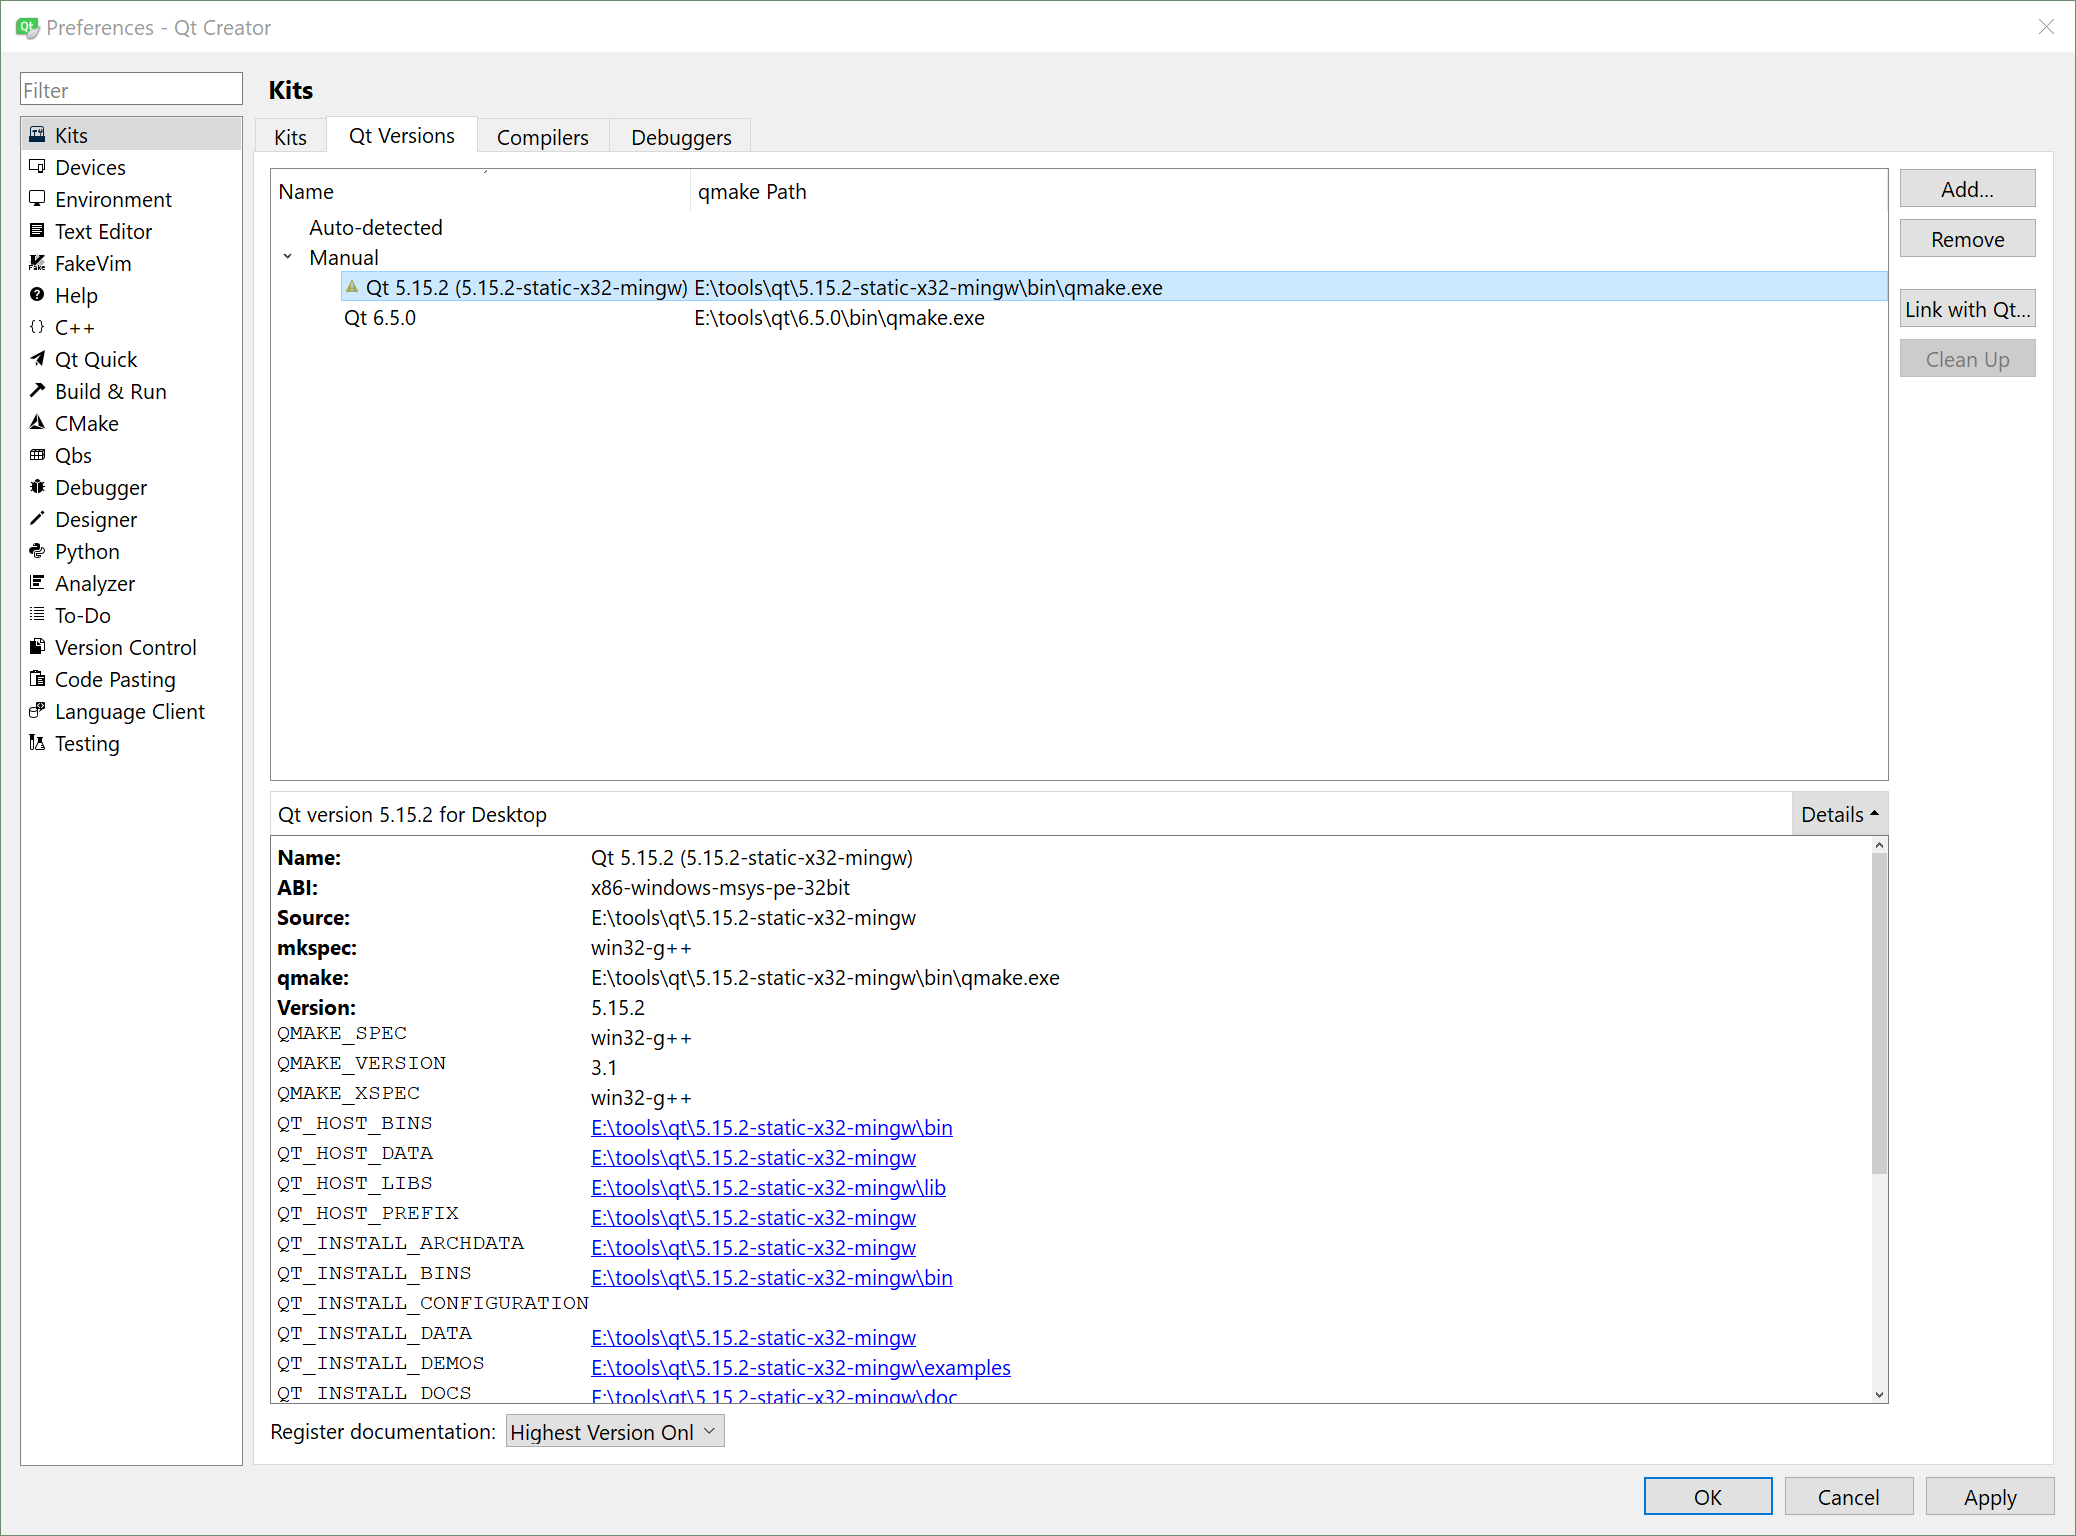Select the Kits category icon in sidebar
The height and width of the screenshot is (1536, 2076).
(37, 134)
